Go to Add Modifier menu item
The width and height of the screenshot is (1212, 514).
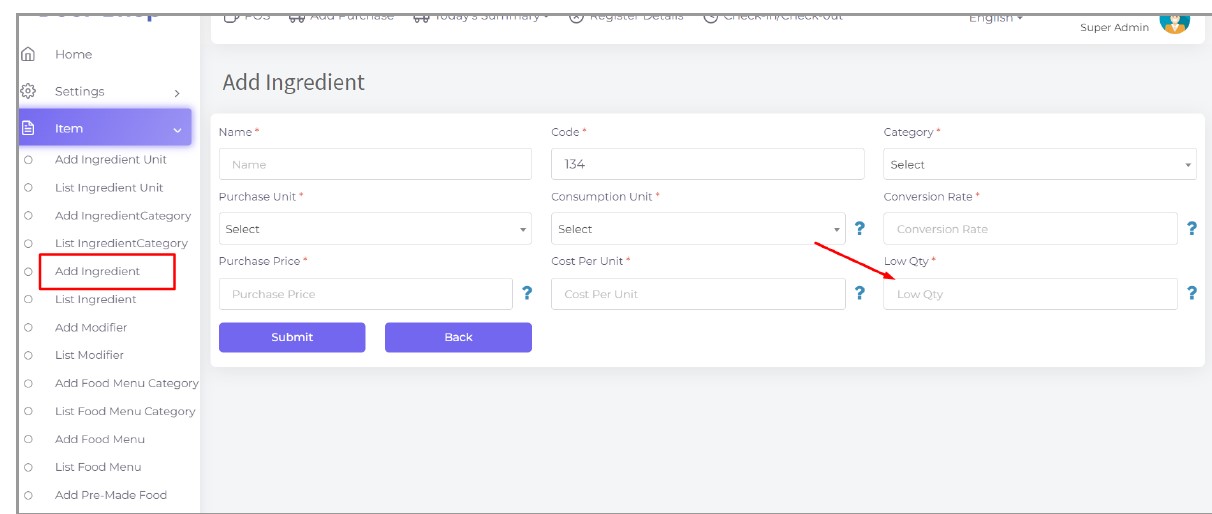[91, 327]
